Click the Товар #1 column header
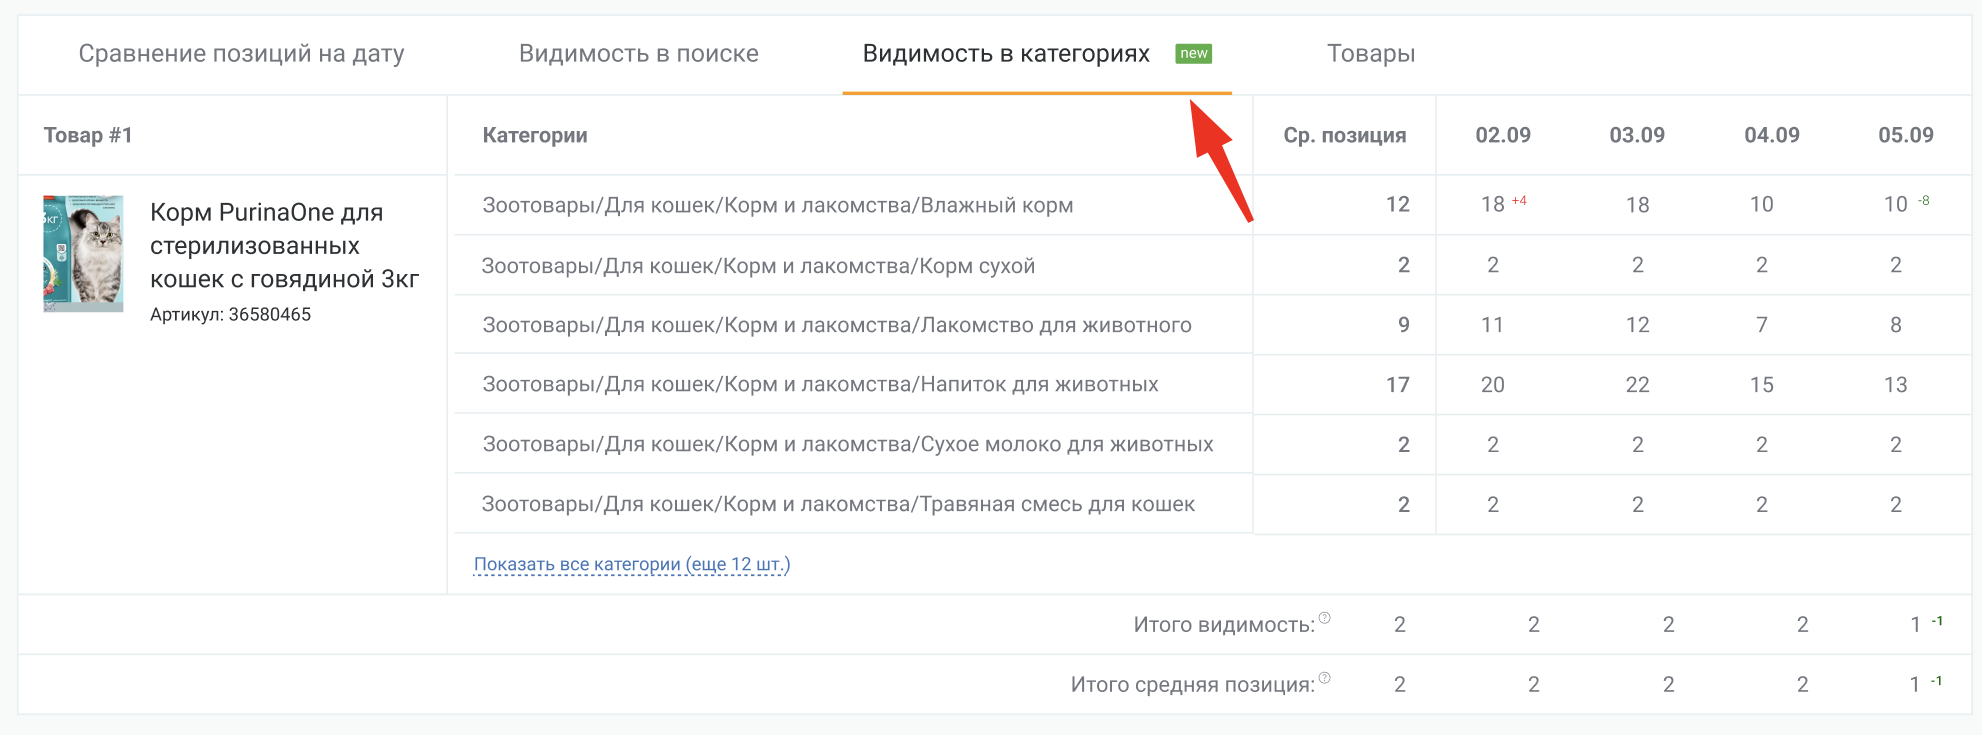 pos(88,135)
